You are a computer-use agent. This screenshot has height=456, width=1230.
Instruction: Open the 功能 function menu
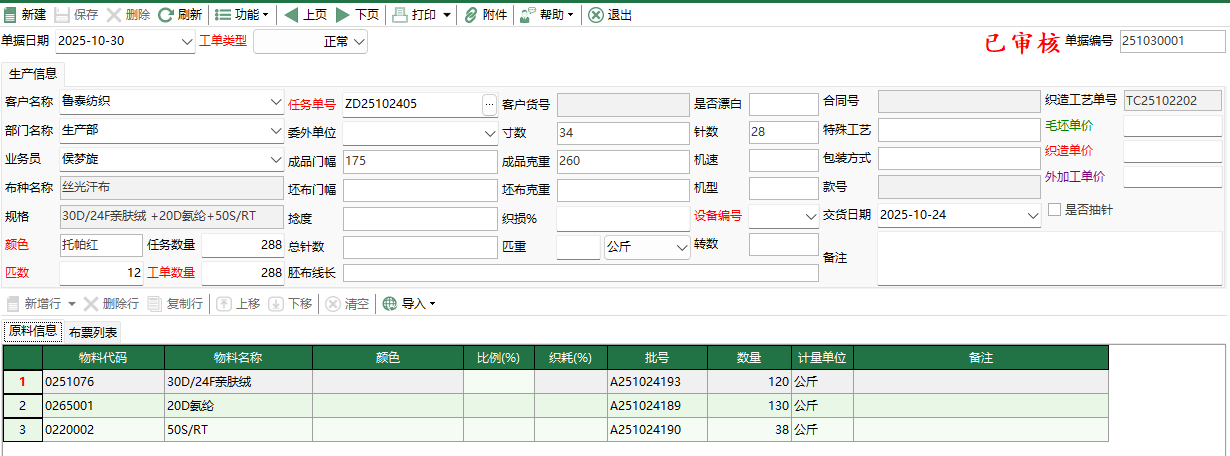(x=242, y=15)
